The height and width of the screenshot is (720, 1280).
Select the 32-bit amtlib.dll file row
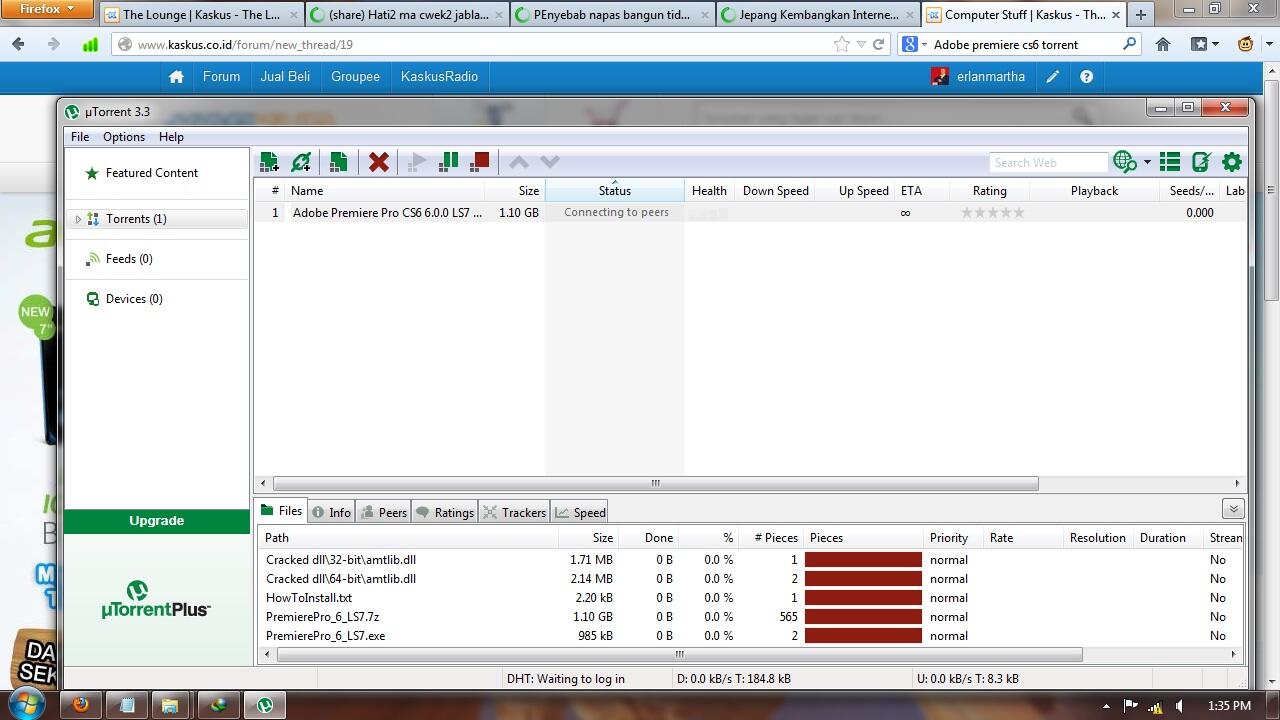[x=750, y=560]
